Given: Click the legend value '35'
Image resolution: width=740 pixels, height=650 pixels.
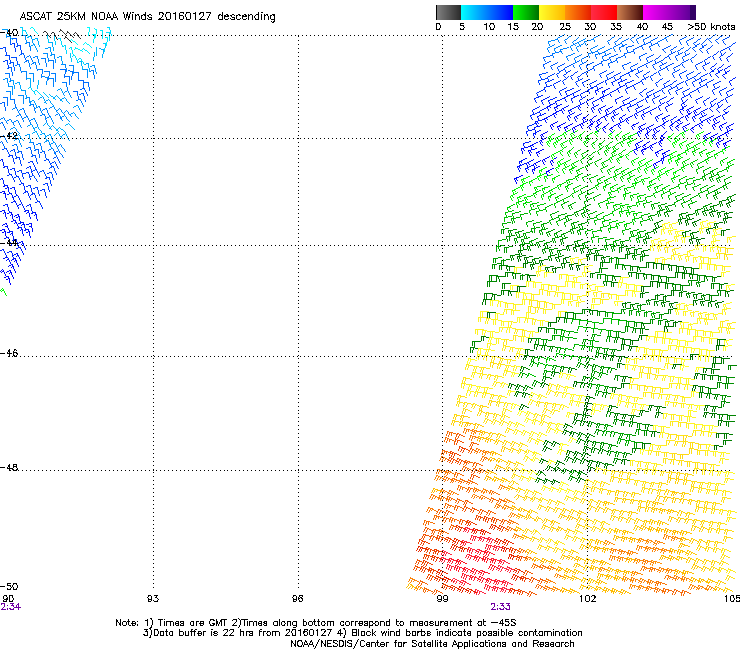Looking at the screenshot, I should coord(616,27).
